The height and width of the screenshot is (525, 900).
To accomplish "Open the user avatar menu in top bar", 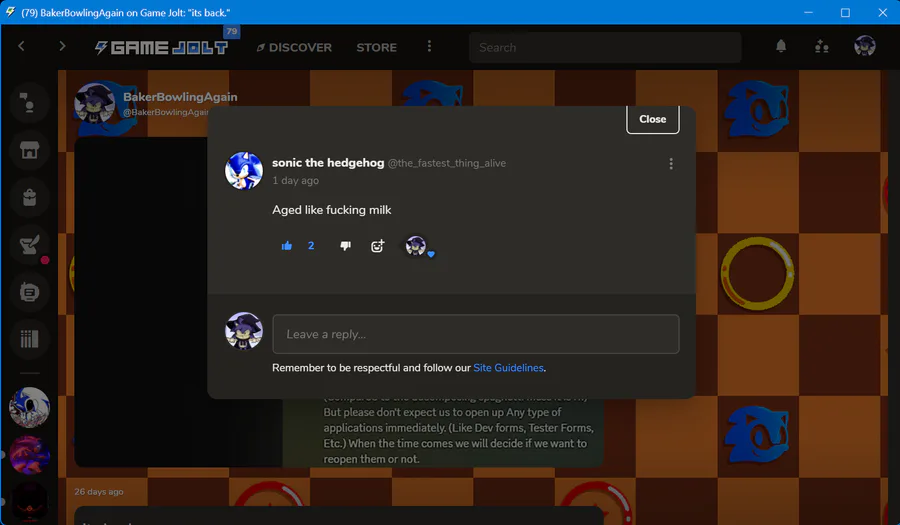I will click(864, 46).
